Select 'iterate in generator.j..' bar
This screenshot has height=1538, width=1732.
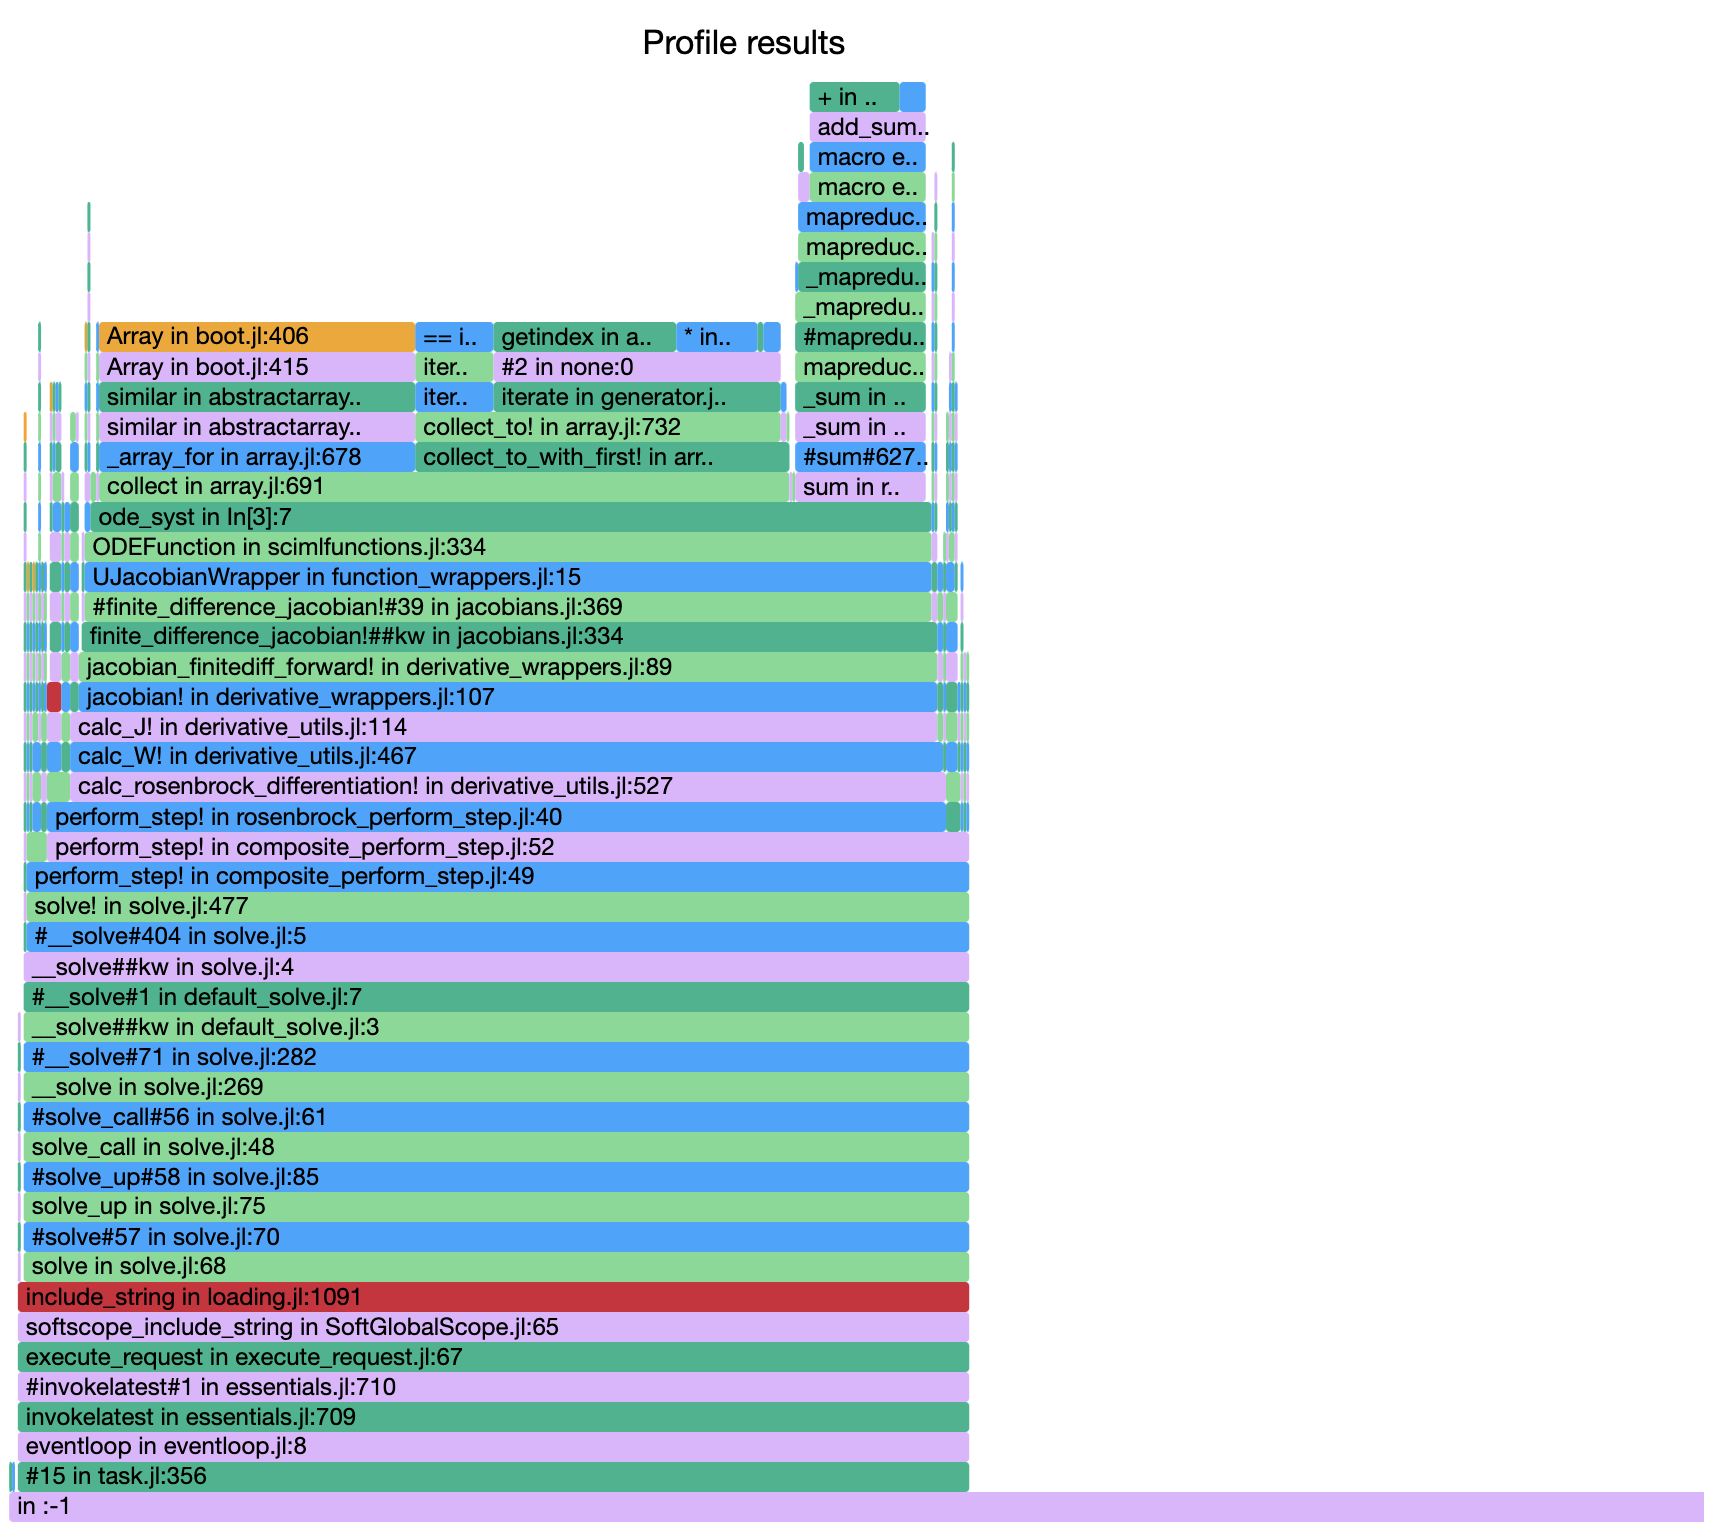click(x=637, y=397)
